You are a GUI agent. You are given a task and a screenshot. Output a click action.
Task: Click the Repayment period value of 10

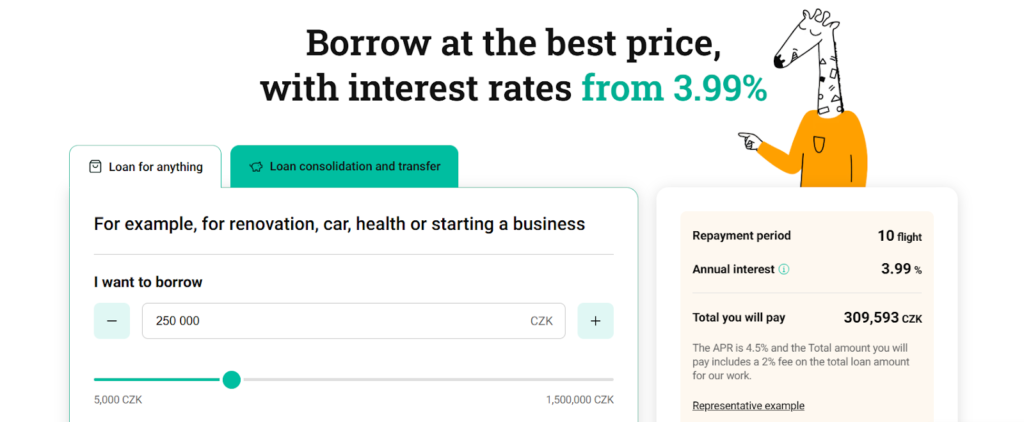(886, 236)
